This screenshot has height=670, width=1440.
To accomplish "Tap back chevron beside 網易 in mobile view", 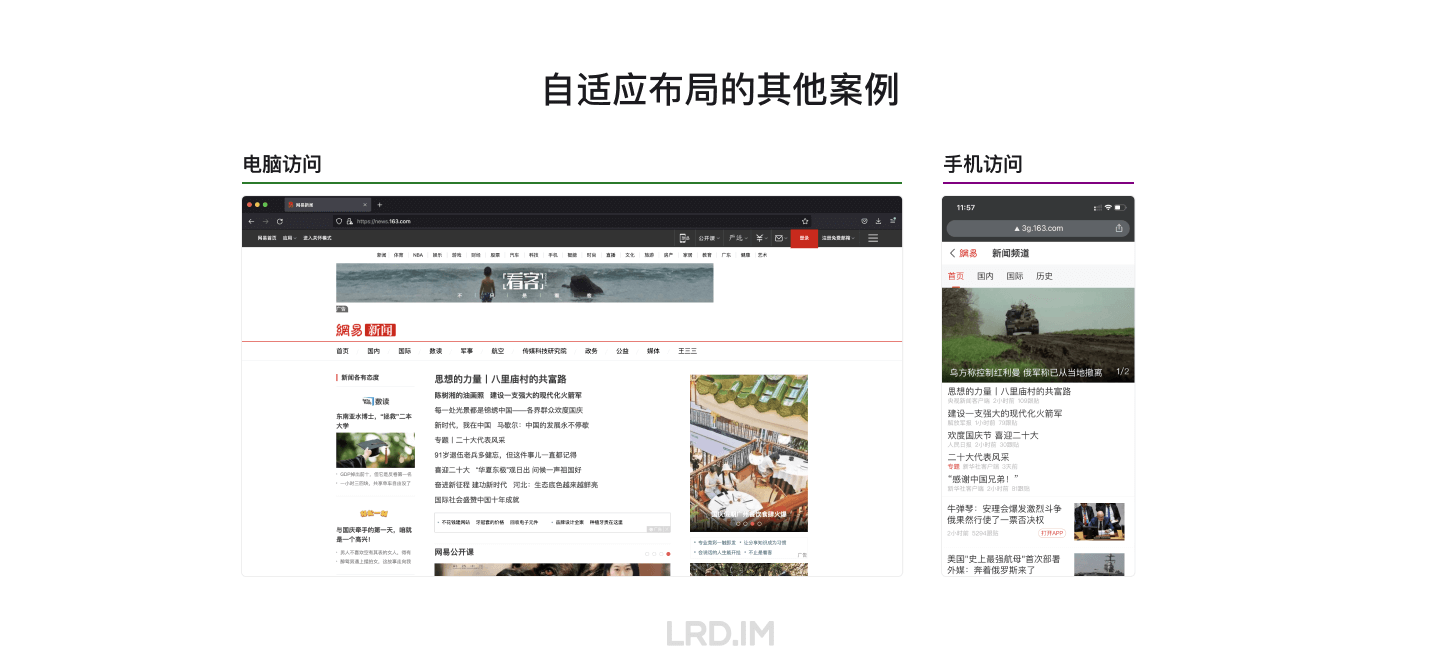I will [953, 253].
